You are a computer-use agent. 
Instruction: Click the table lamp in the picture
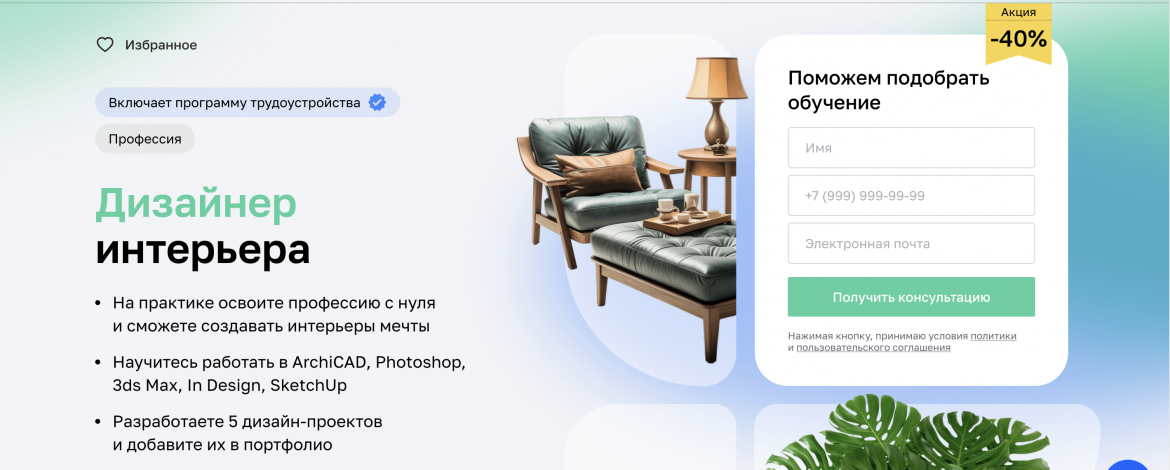[716, 104]
